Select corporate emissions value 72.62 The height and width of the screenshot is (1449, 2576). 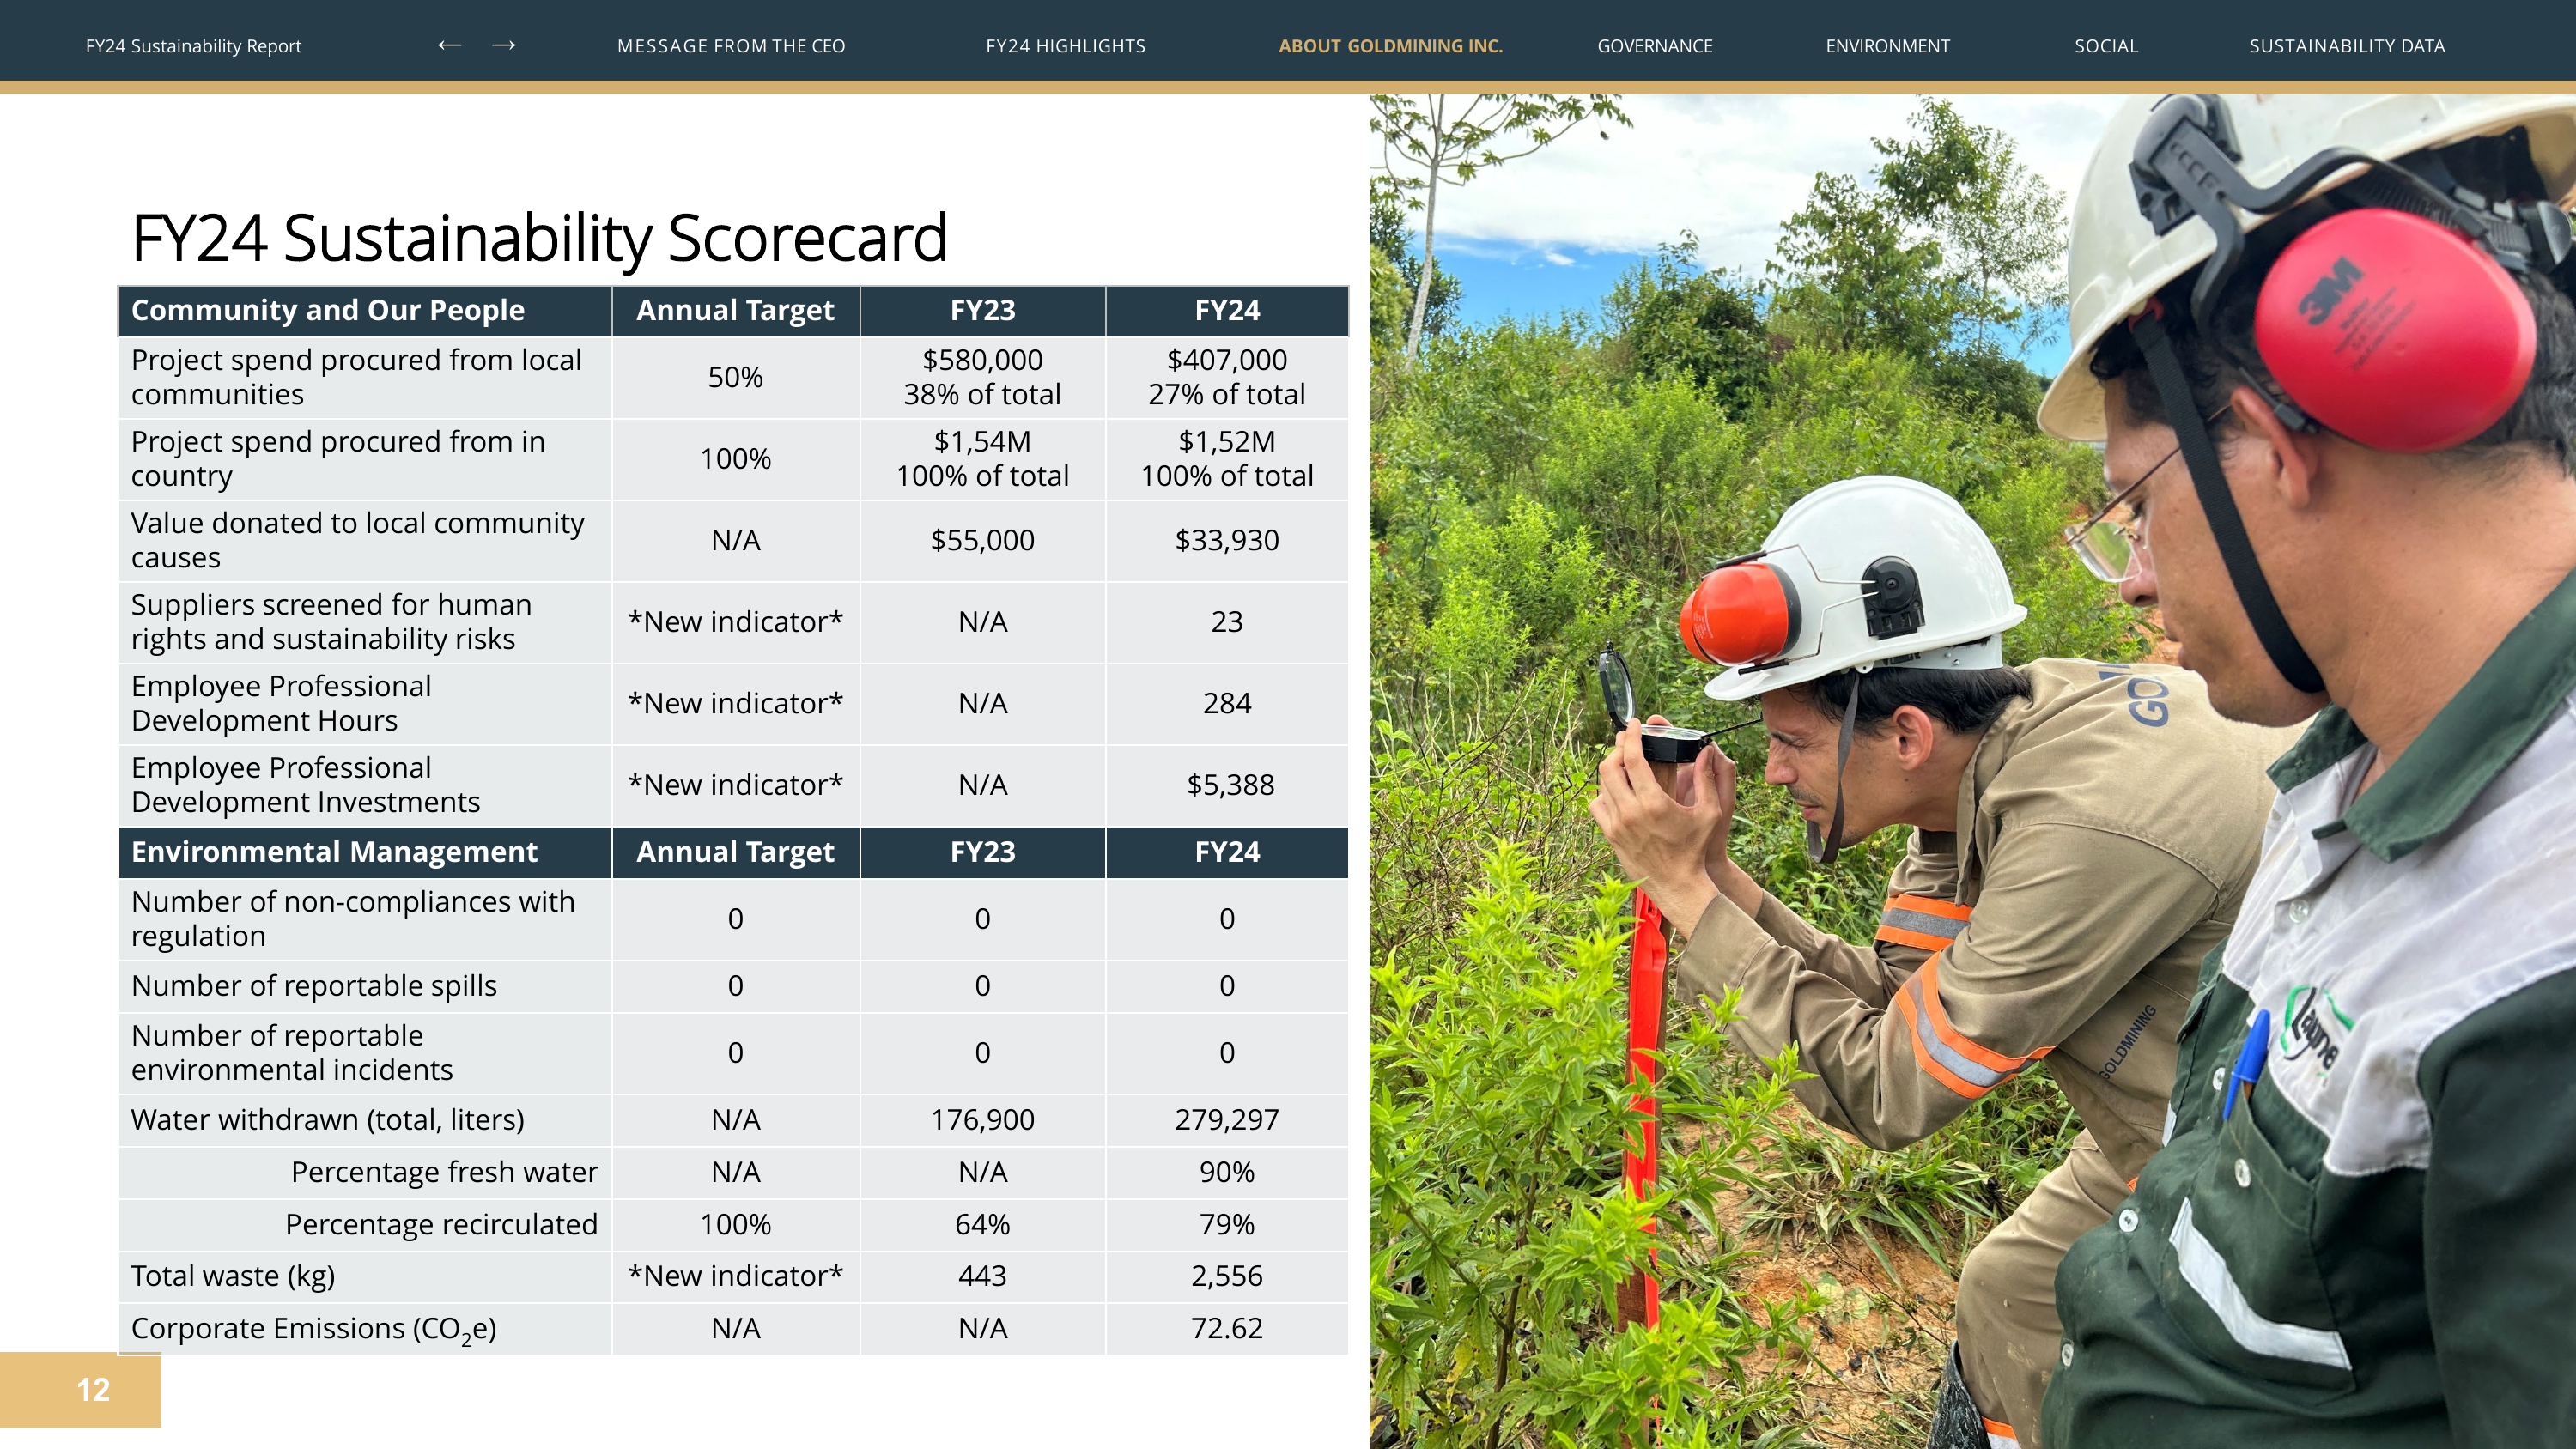1226,1329
